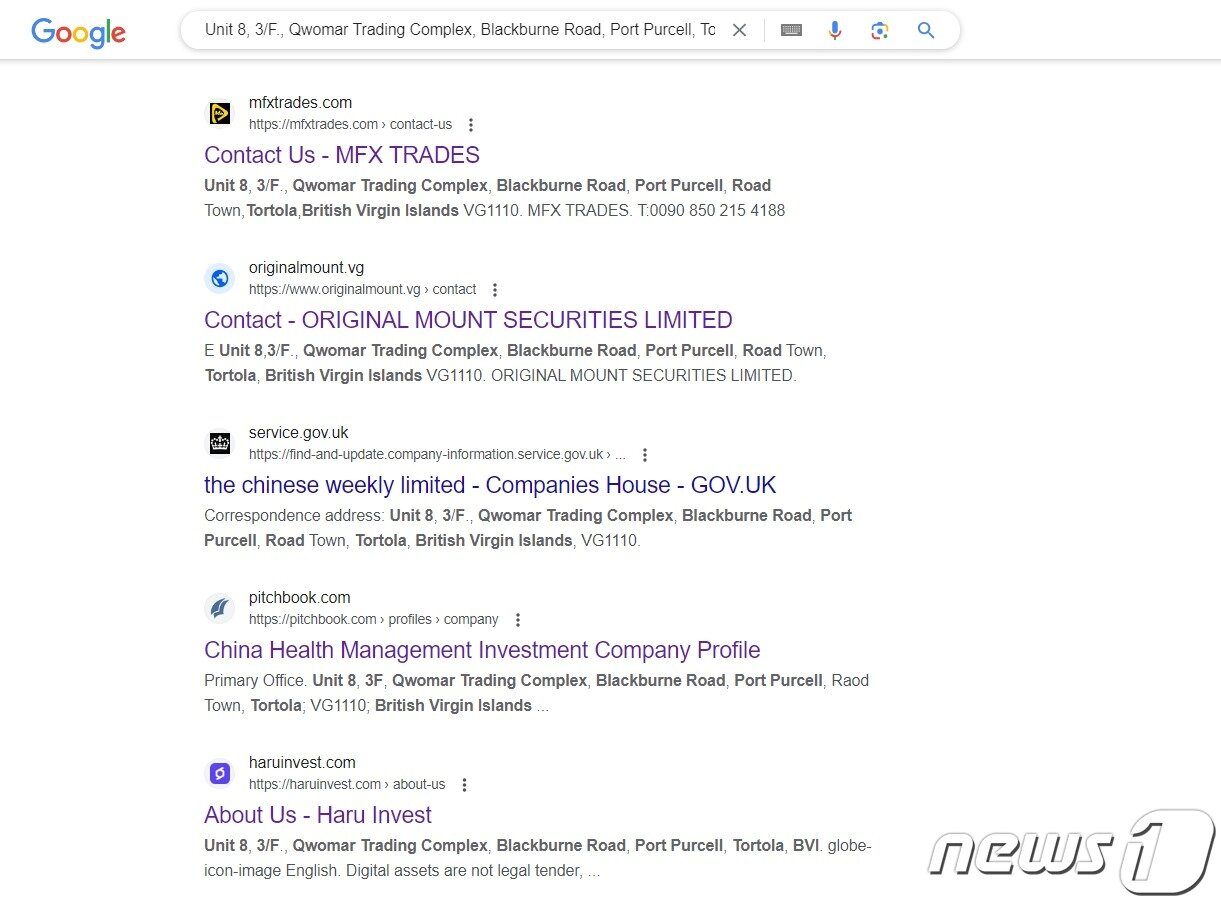This screenshot has height=907, width=1221.
Task: Click the haruinvest.com purple favicon
Action: click(x=220, y=773)
